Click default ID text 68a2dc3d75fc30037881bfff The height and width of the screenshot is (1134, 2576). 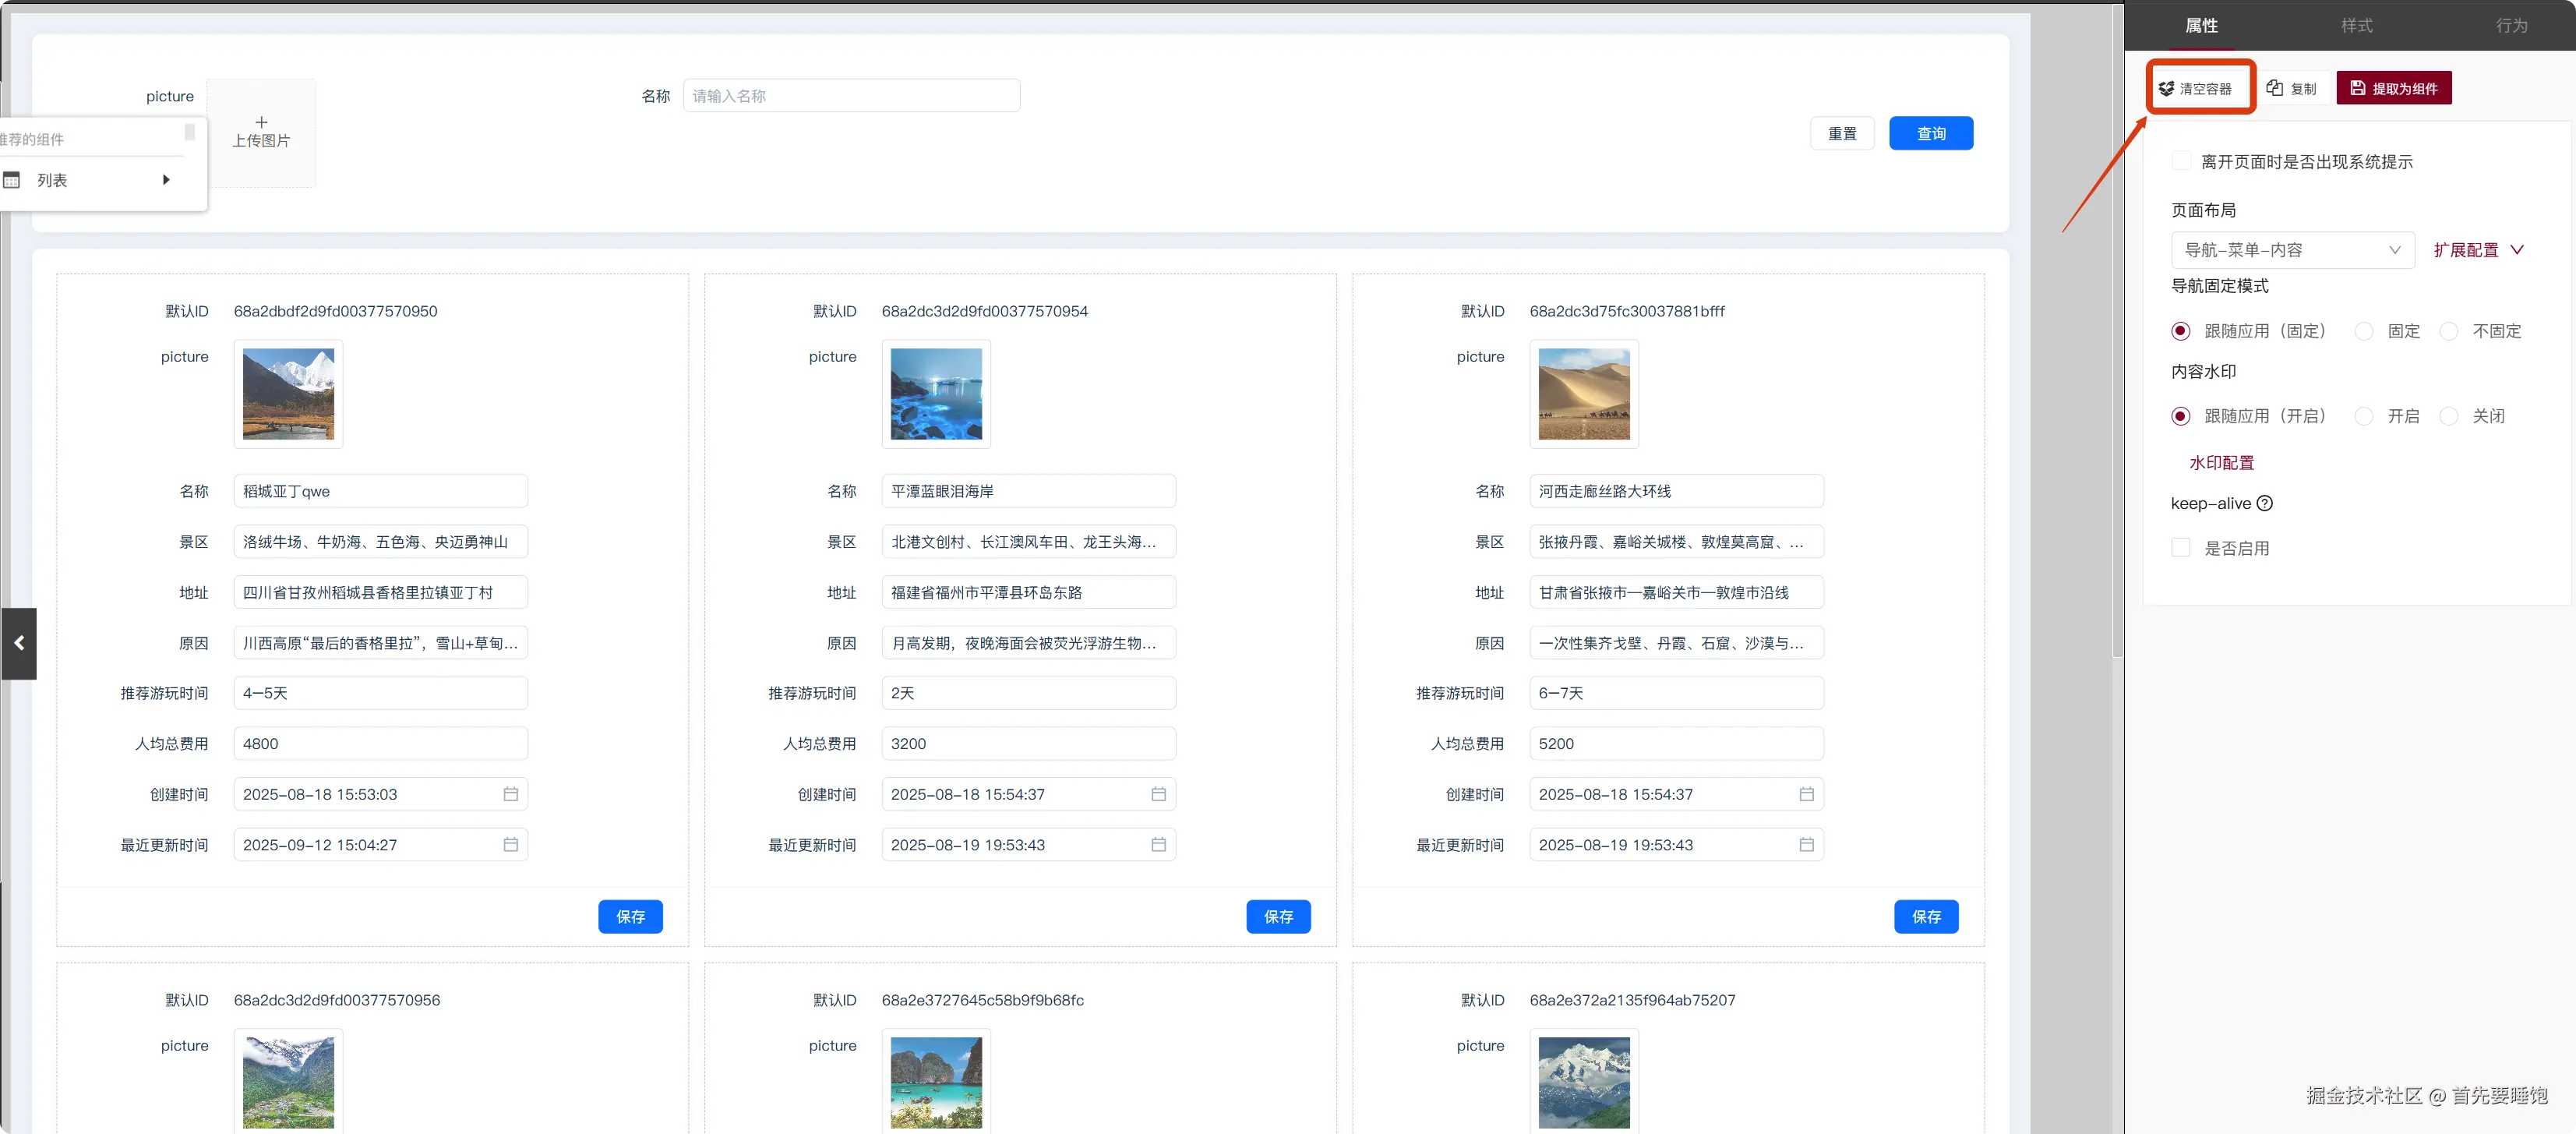(x=1627, y=311)
